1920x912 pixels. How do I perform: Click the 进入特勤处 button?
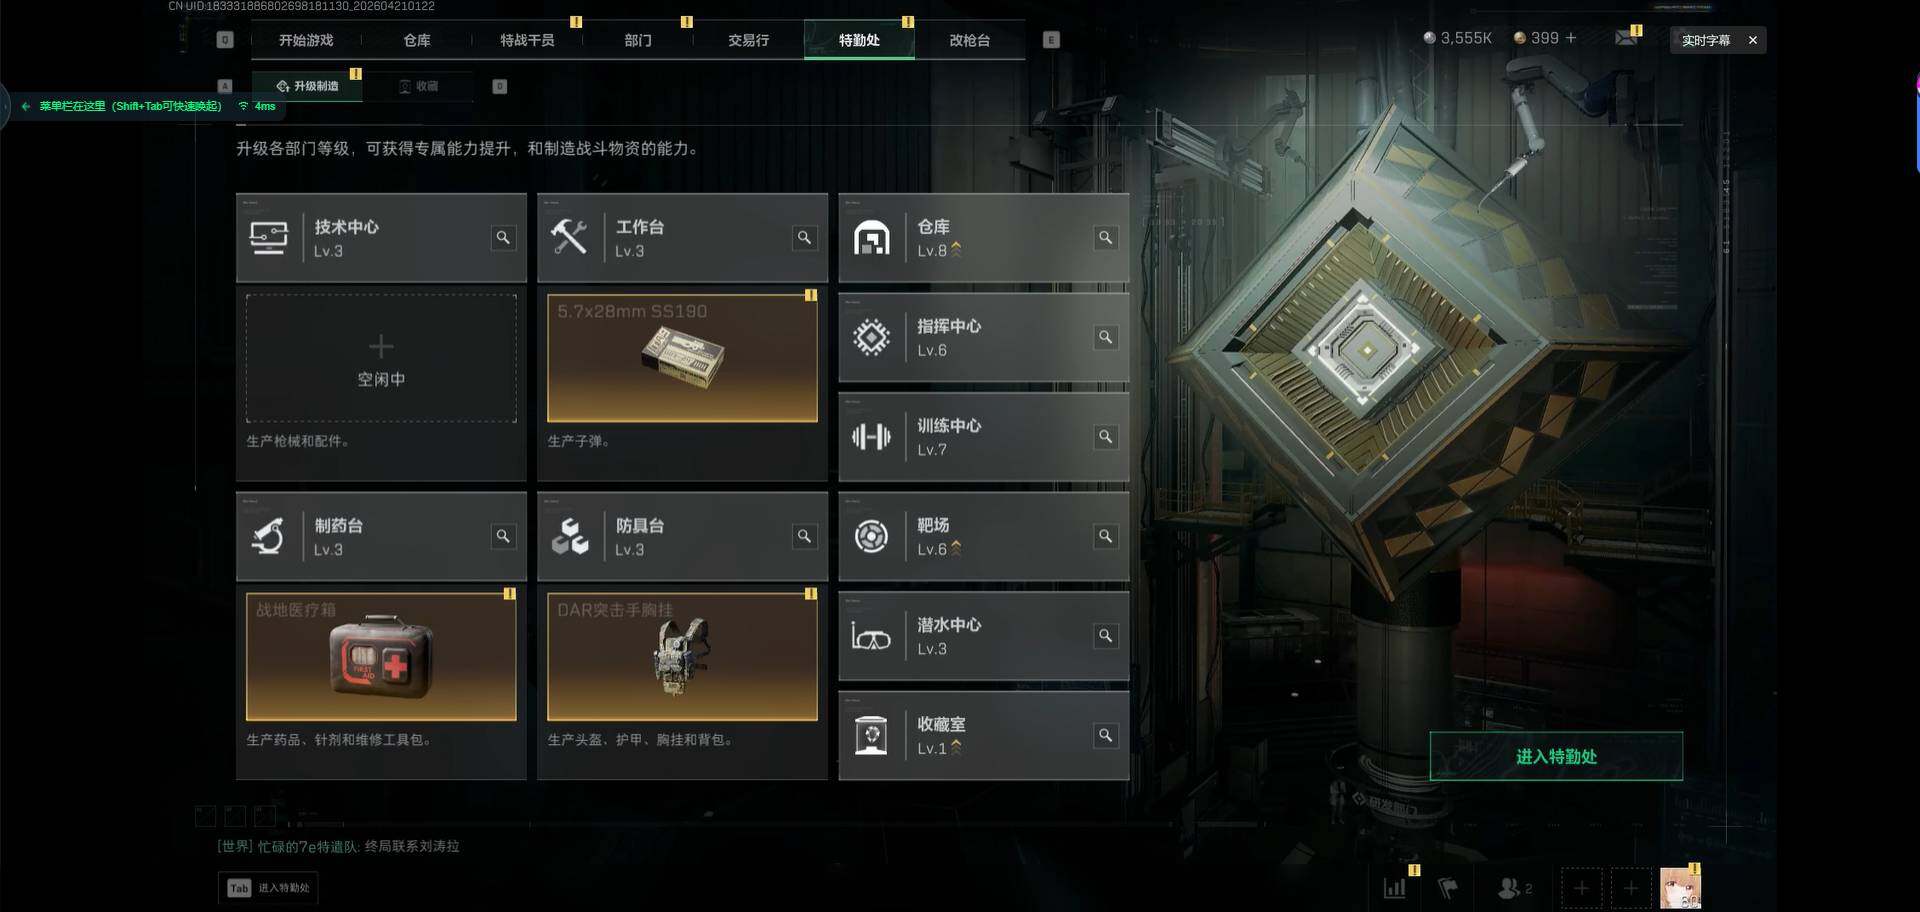click(1556, 757)
